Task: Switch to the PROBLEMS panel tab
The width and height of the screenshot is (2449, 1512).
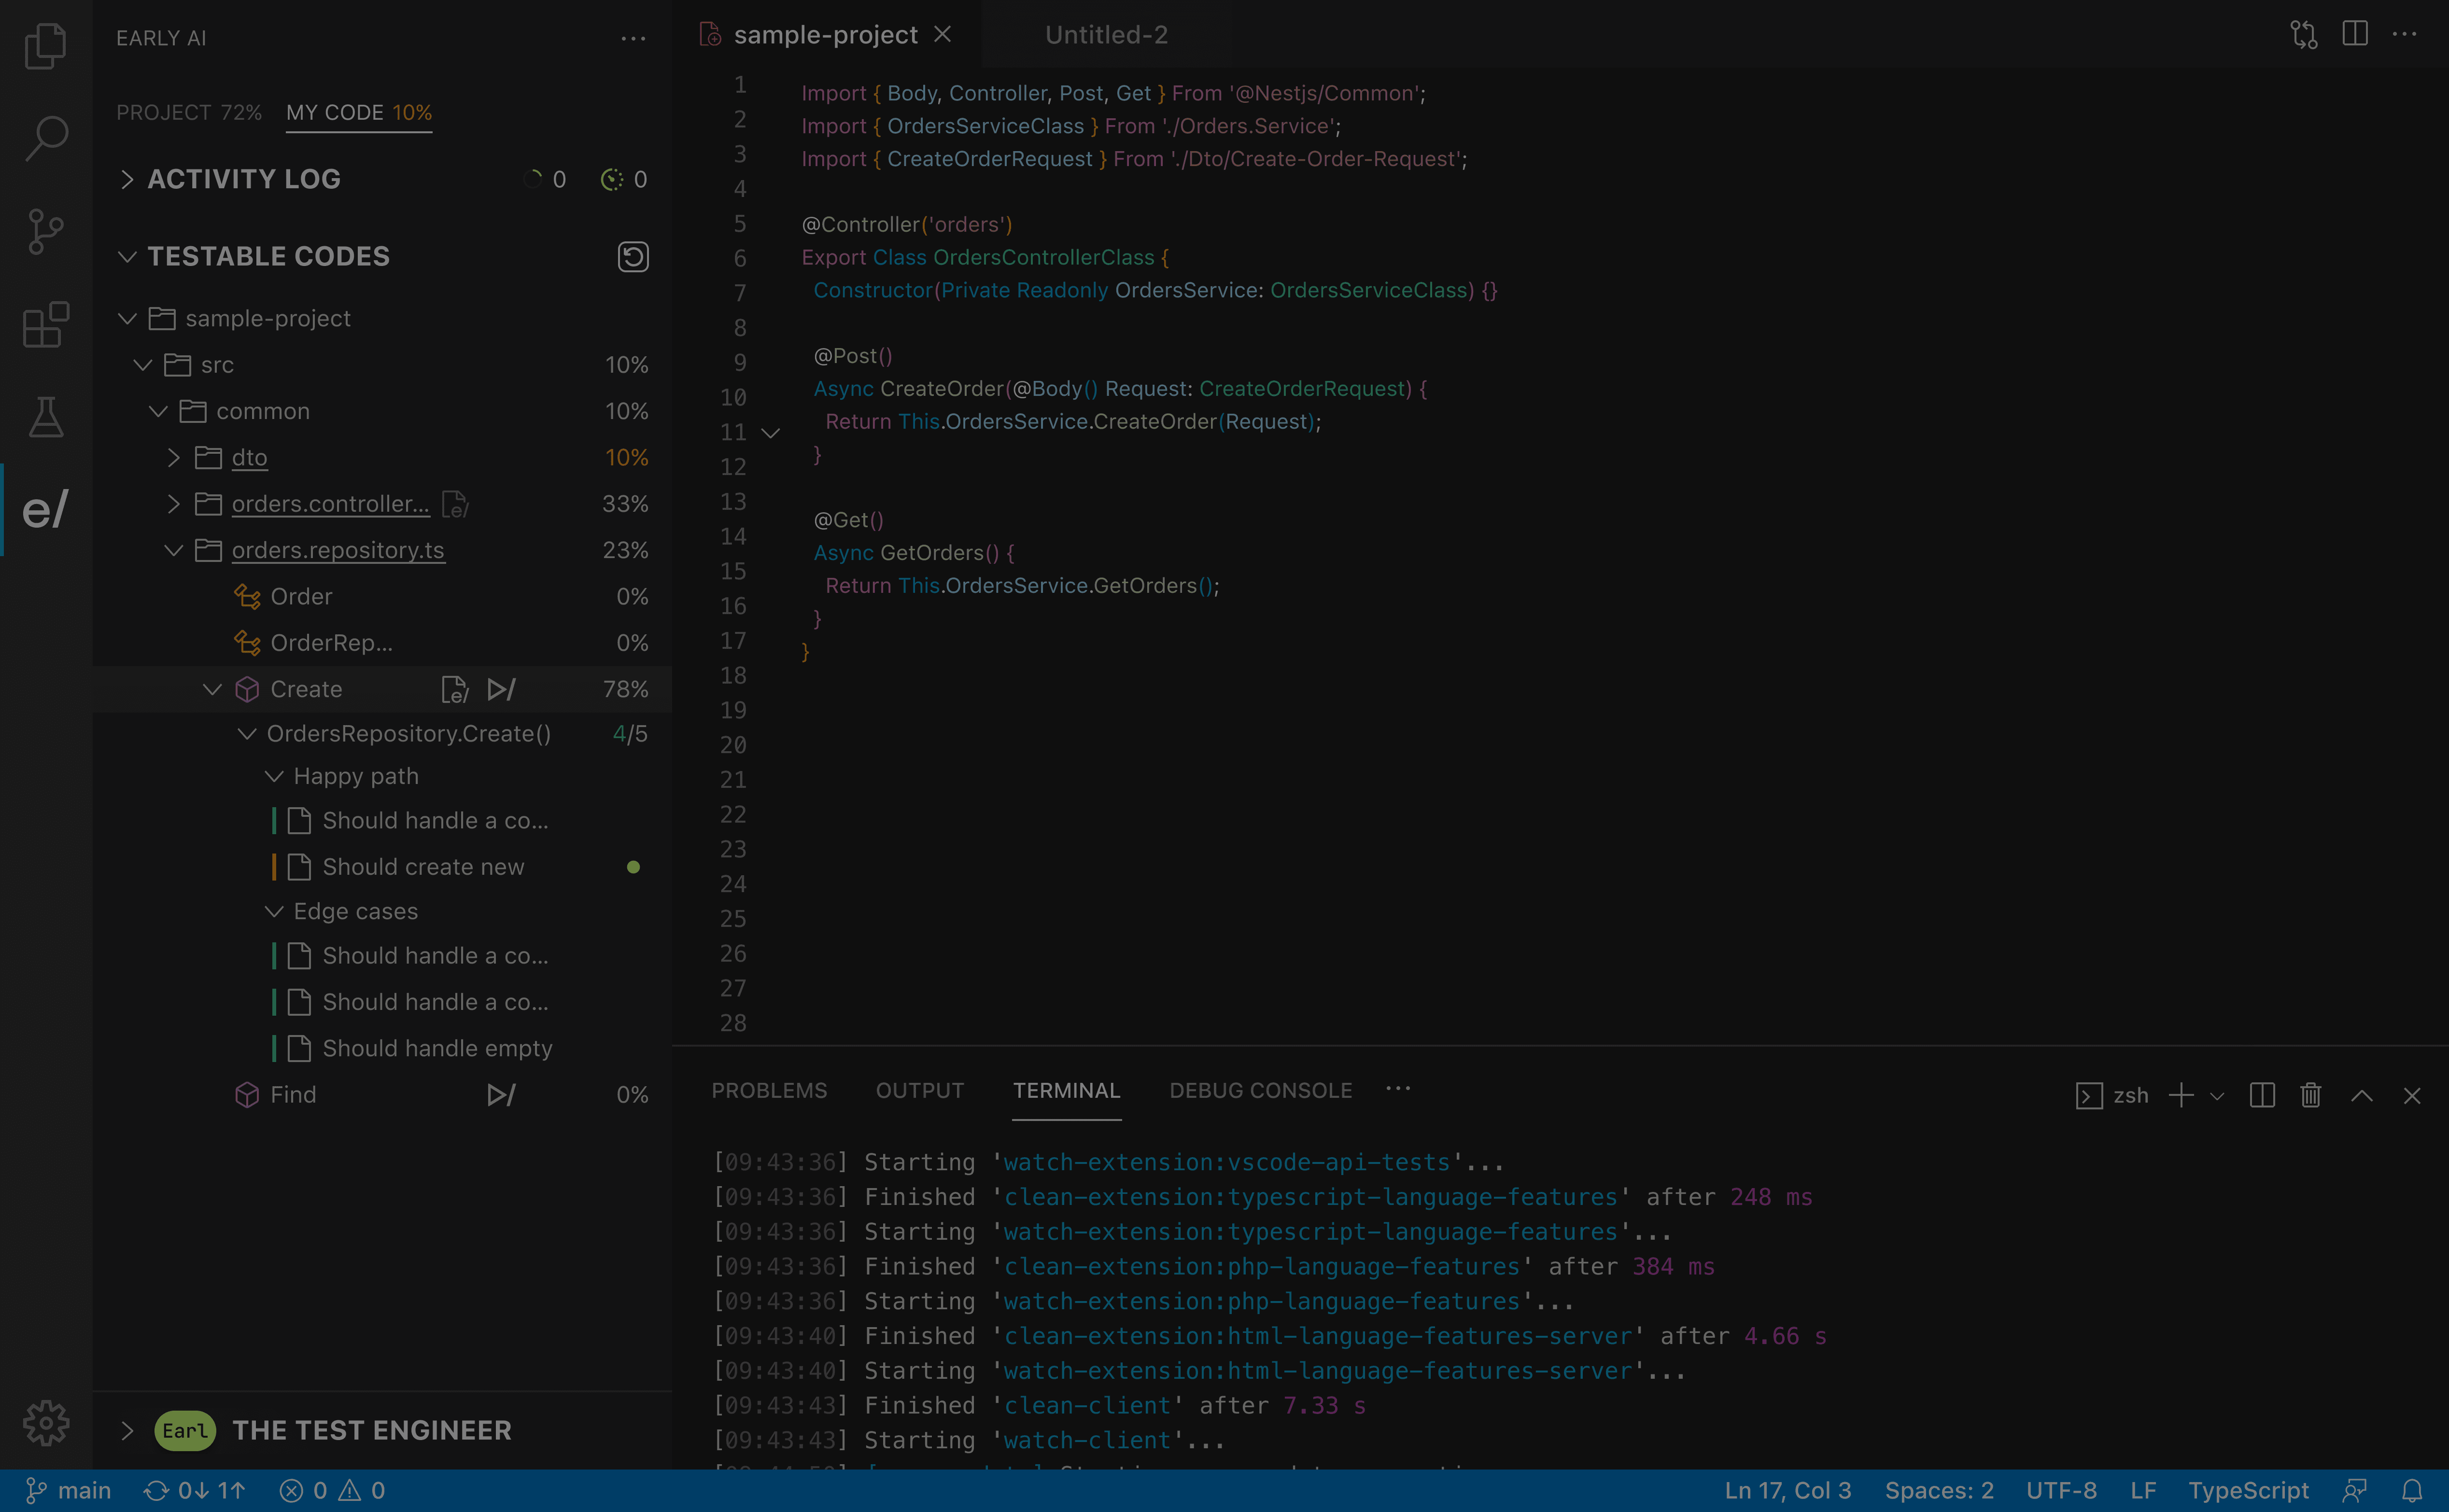Action: point(769,1091)
